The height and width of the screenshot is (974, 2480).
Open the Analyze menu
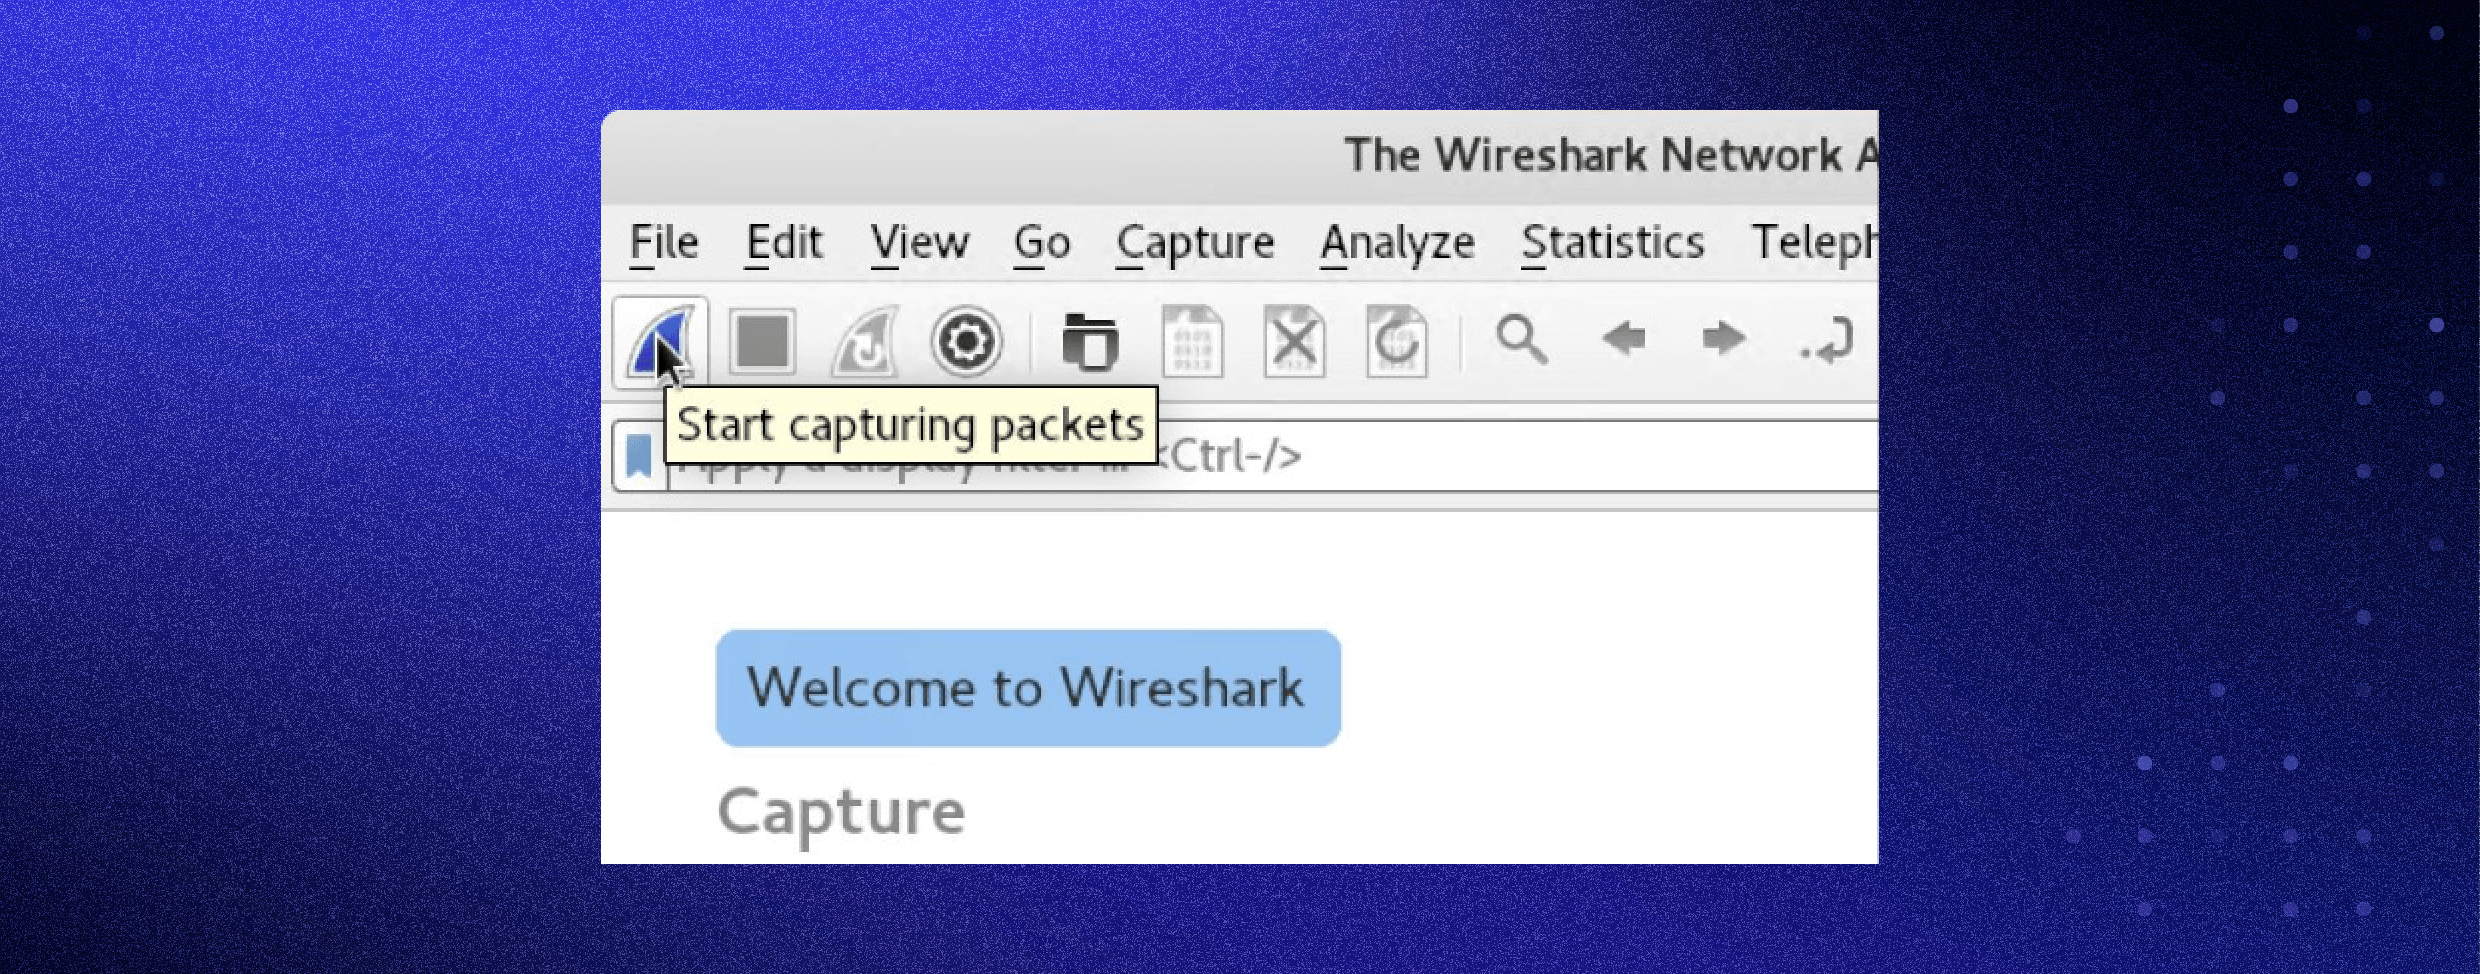(1397, 245)
